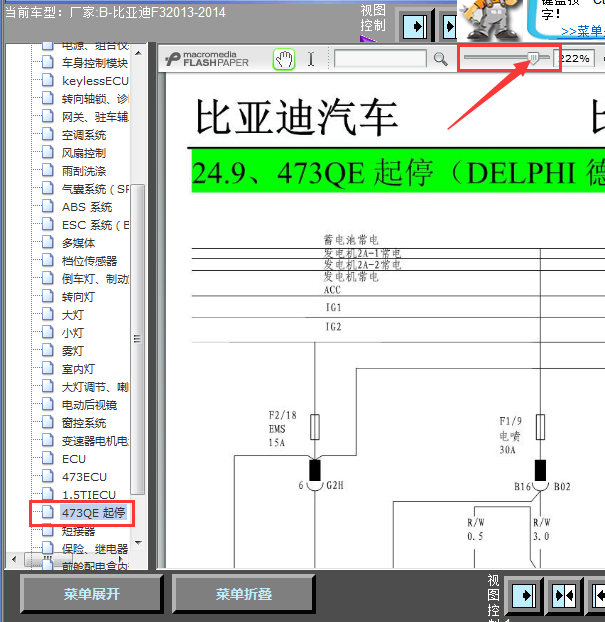Image resolution: width=605 pixels, height=622 pixels.
Task: Click the mechanic cartoon mascot image
Action: pos(490,20)
